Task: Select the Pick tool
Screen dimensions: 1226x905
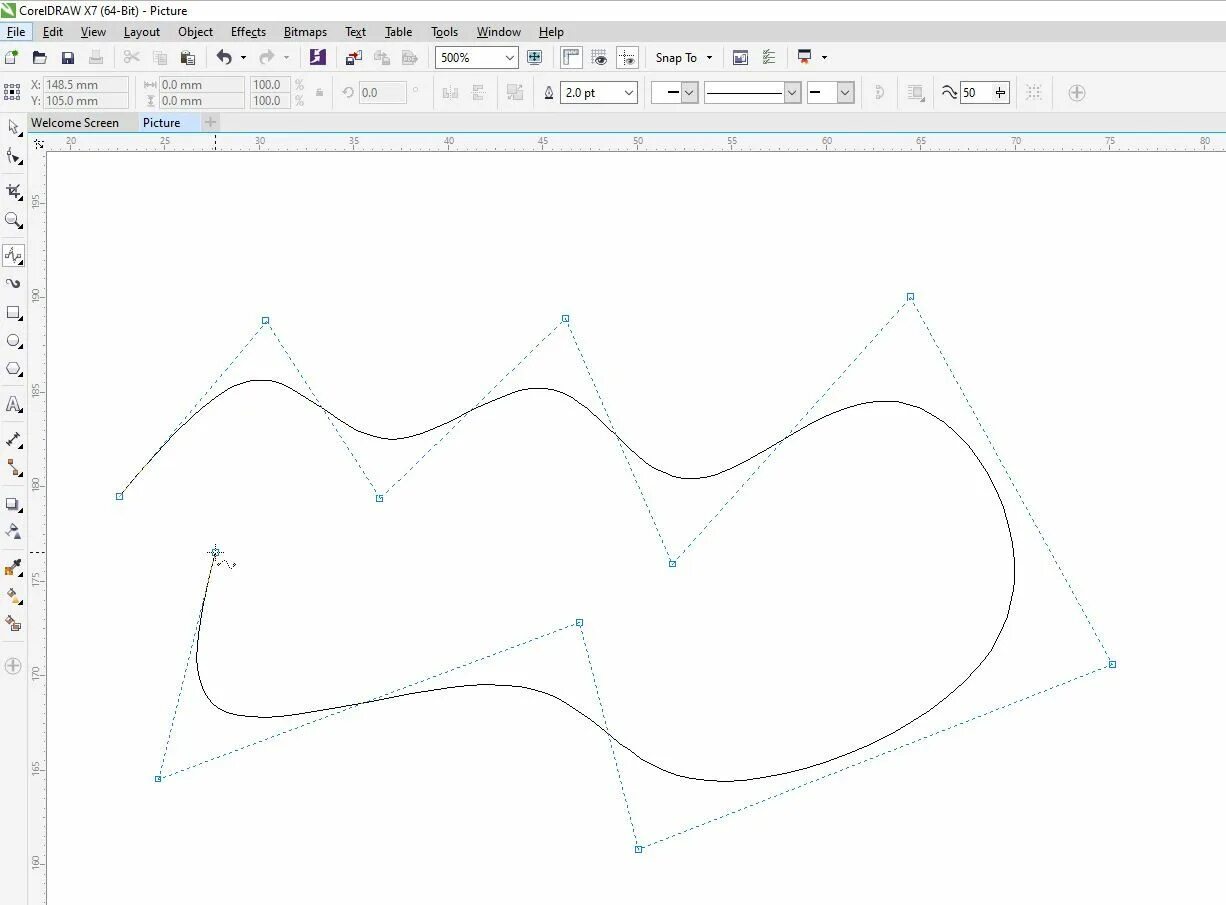Action: [13, 127]
